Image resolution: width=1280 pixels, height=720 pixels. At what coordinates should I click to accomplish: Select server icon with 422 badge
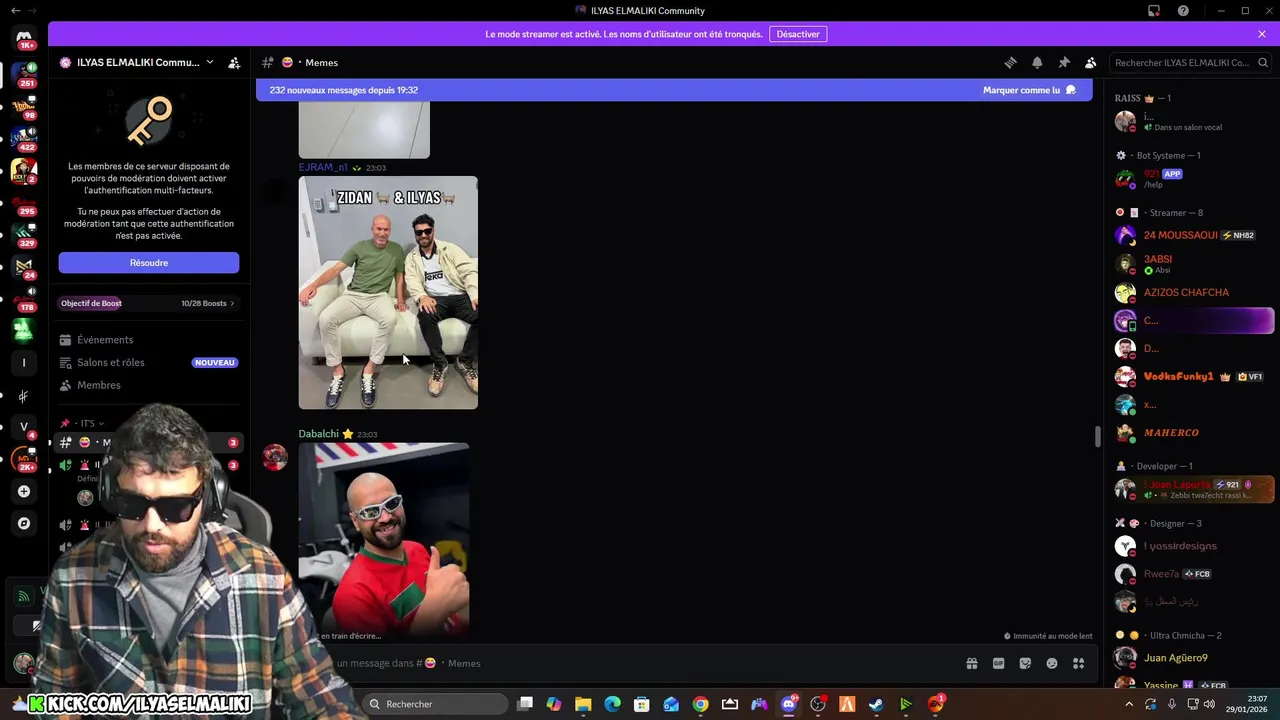(x=24, y=138)
